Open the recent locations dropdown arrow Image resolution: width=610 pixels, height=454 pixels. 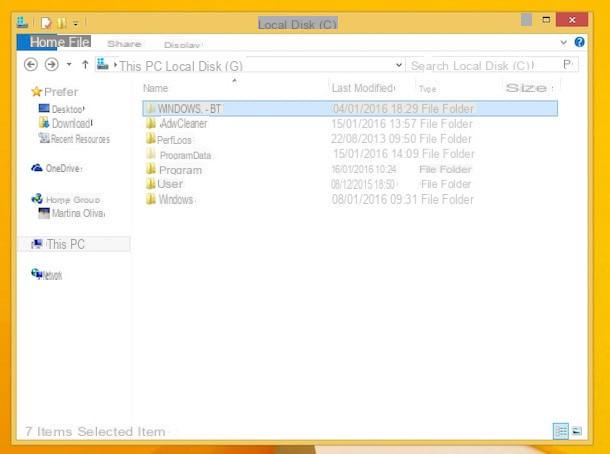coord(69,64)
